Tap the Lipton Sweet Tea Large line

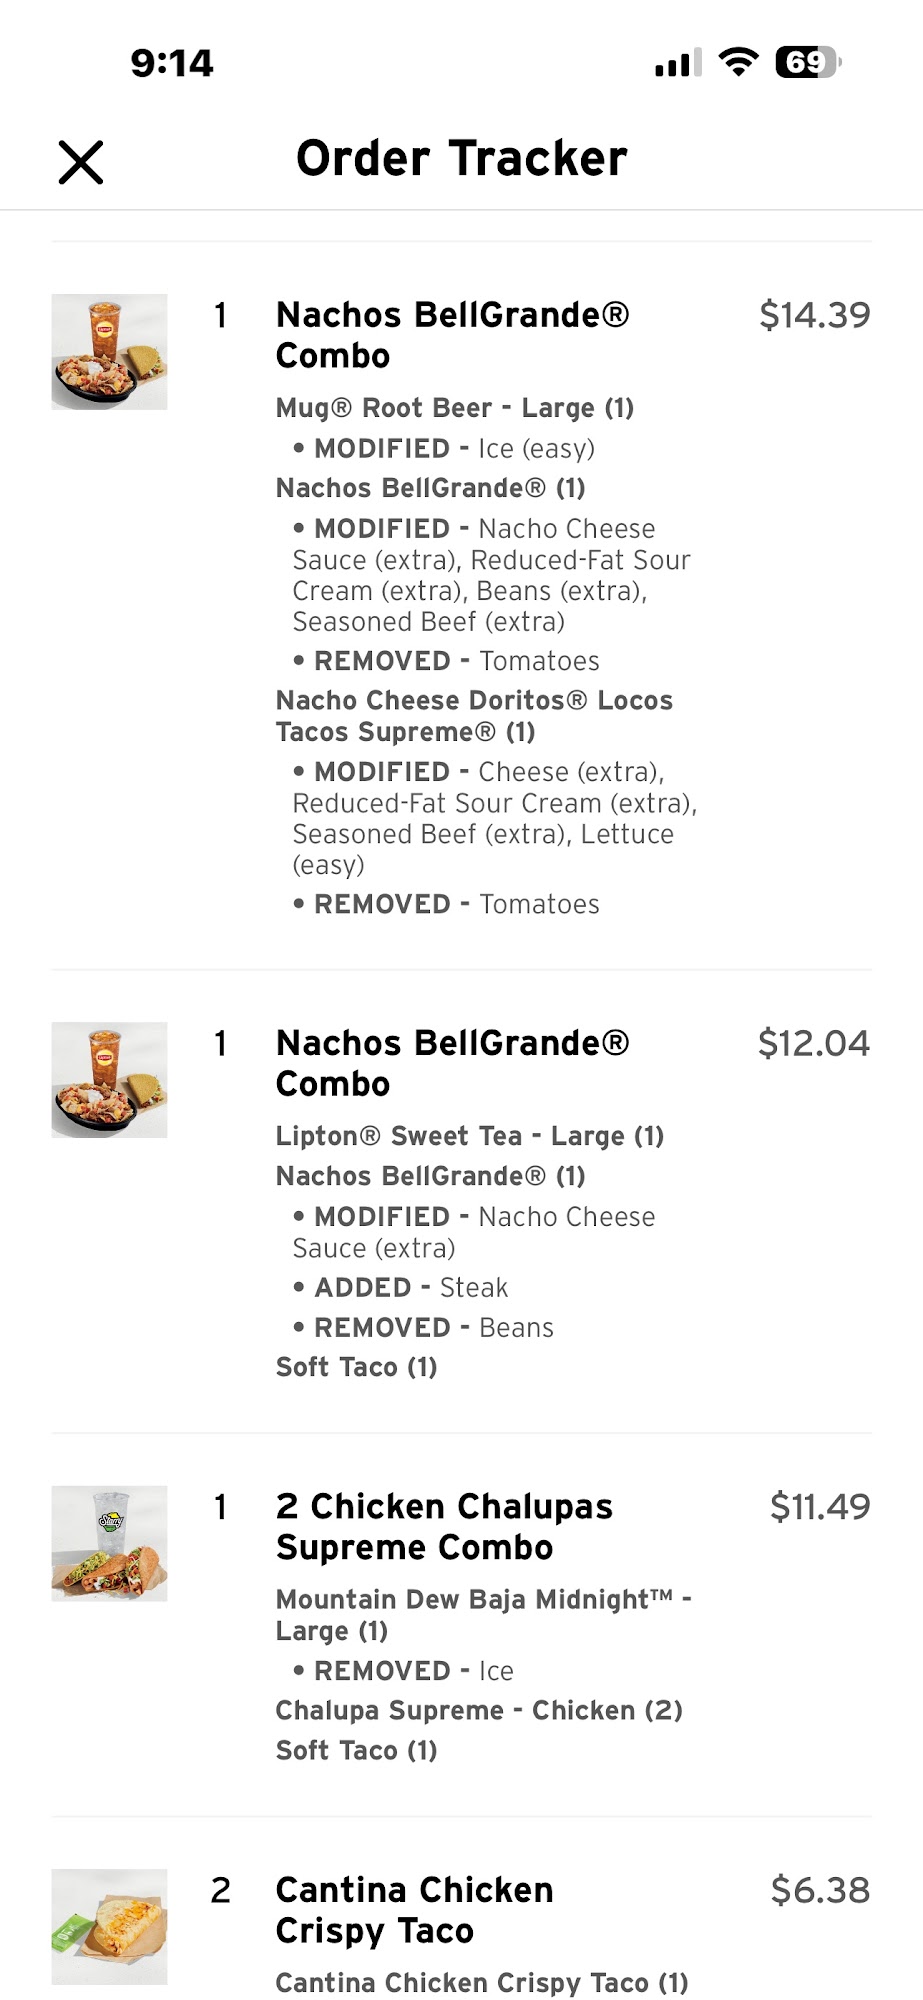coord(470,1136)
